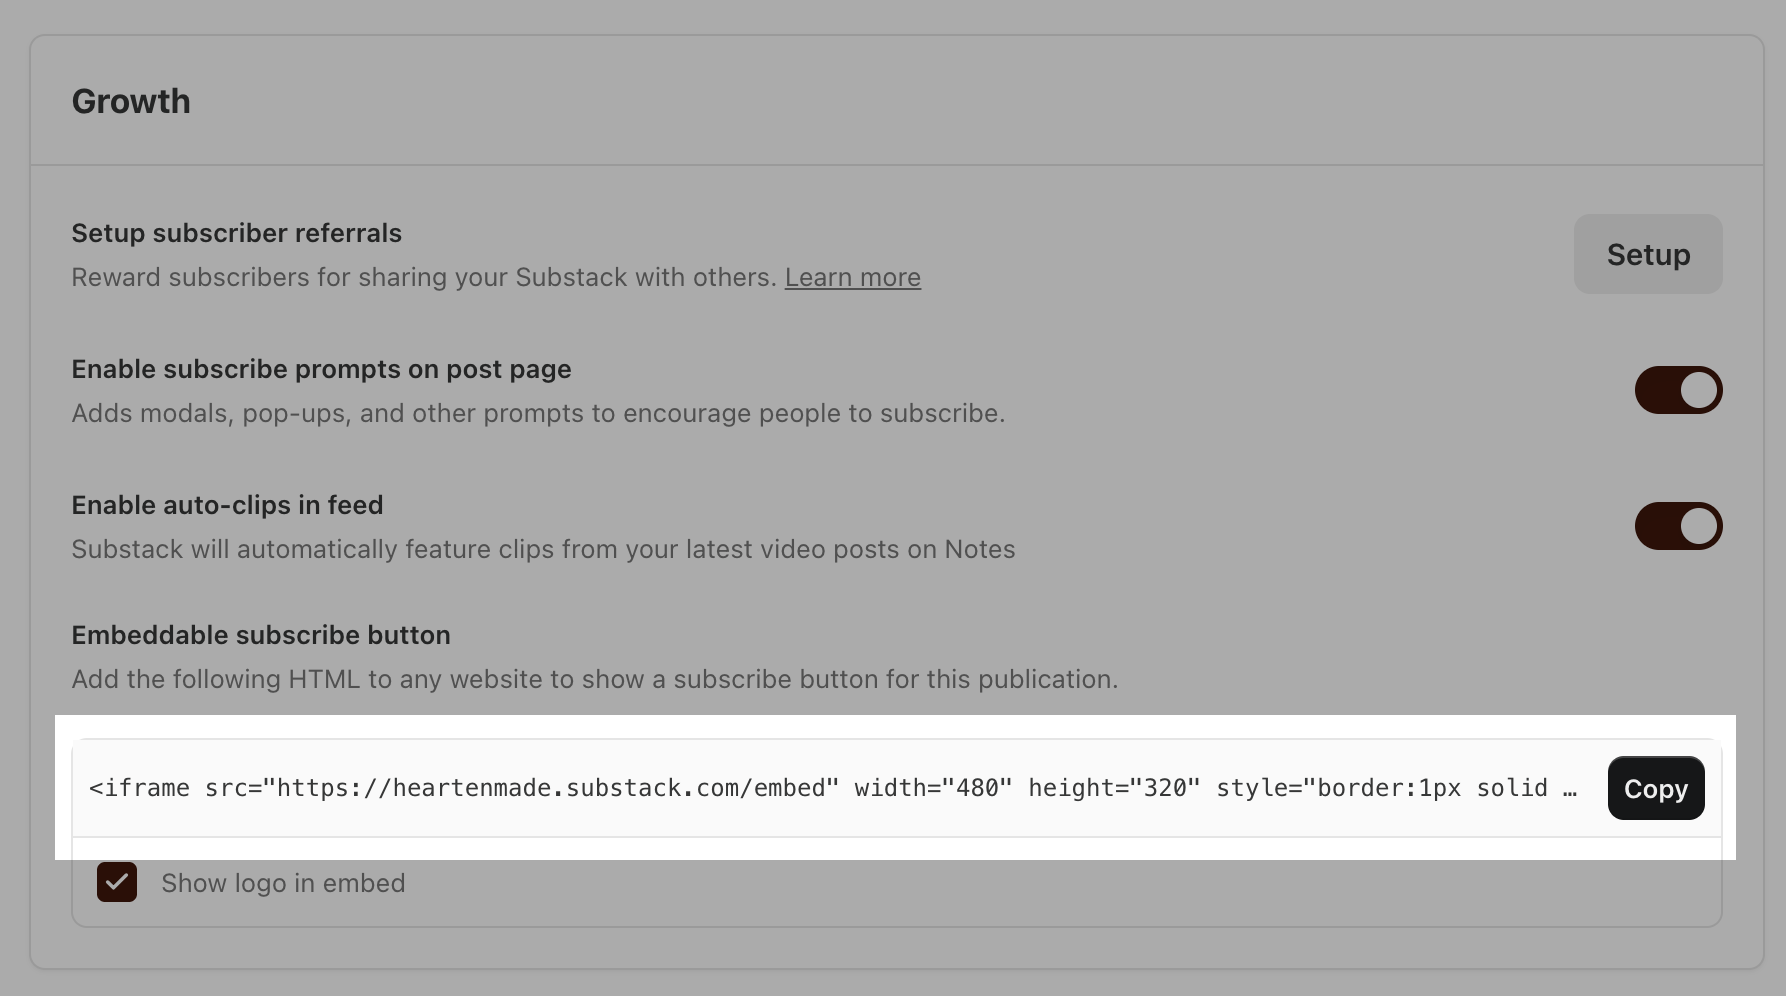
Task: Click the 'Show logo in embed' label text
Action: (x=283, y=883)
